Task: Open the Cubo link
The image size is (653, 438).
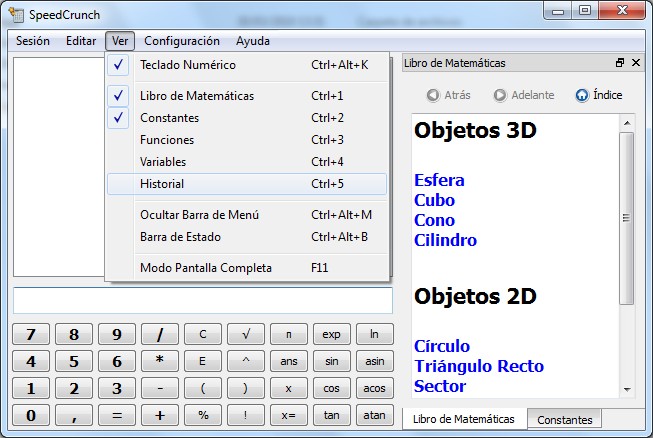Action: click(x=434, y=200)
